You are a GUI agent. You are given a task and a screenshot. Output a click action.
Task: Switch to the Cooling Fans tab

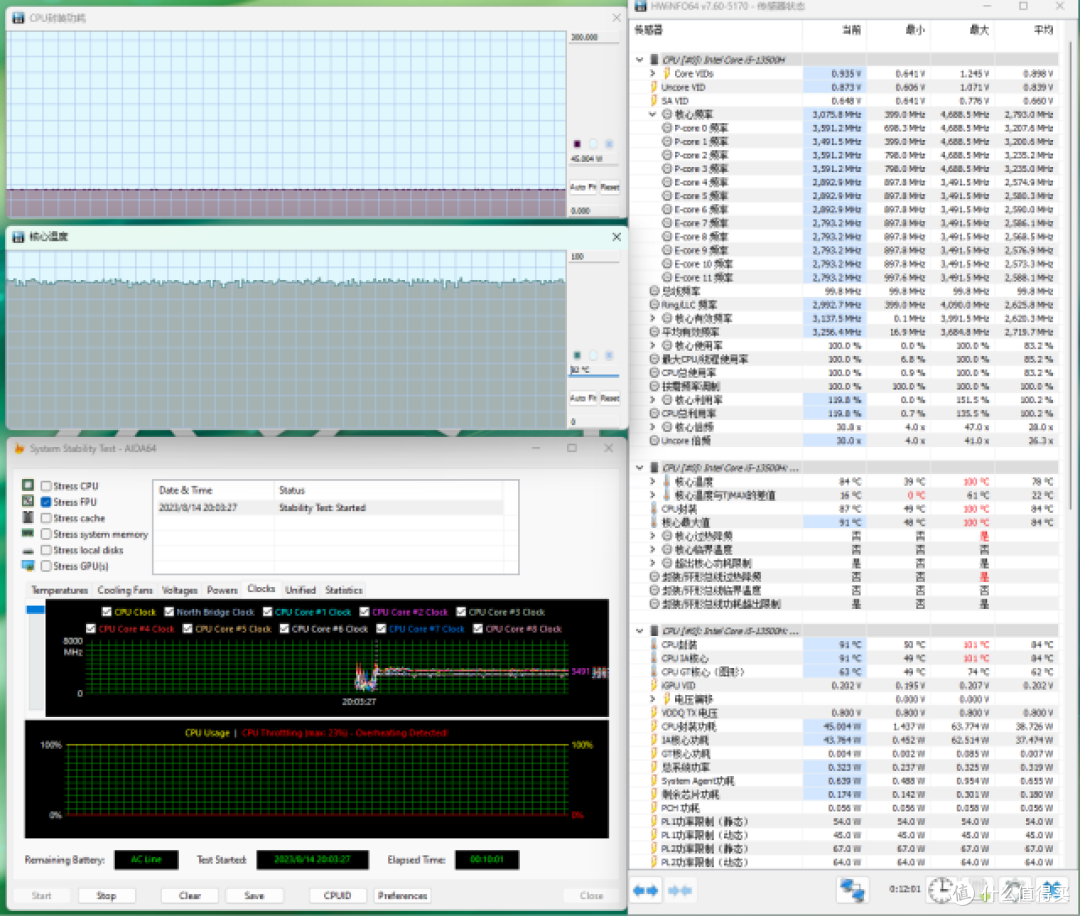pos(125,590)
